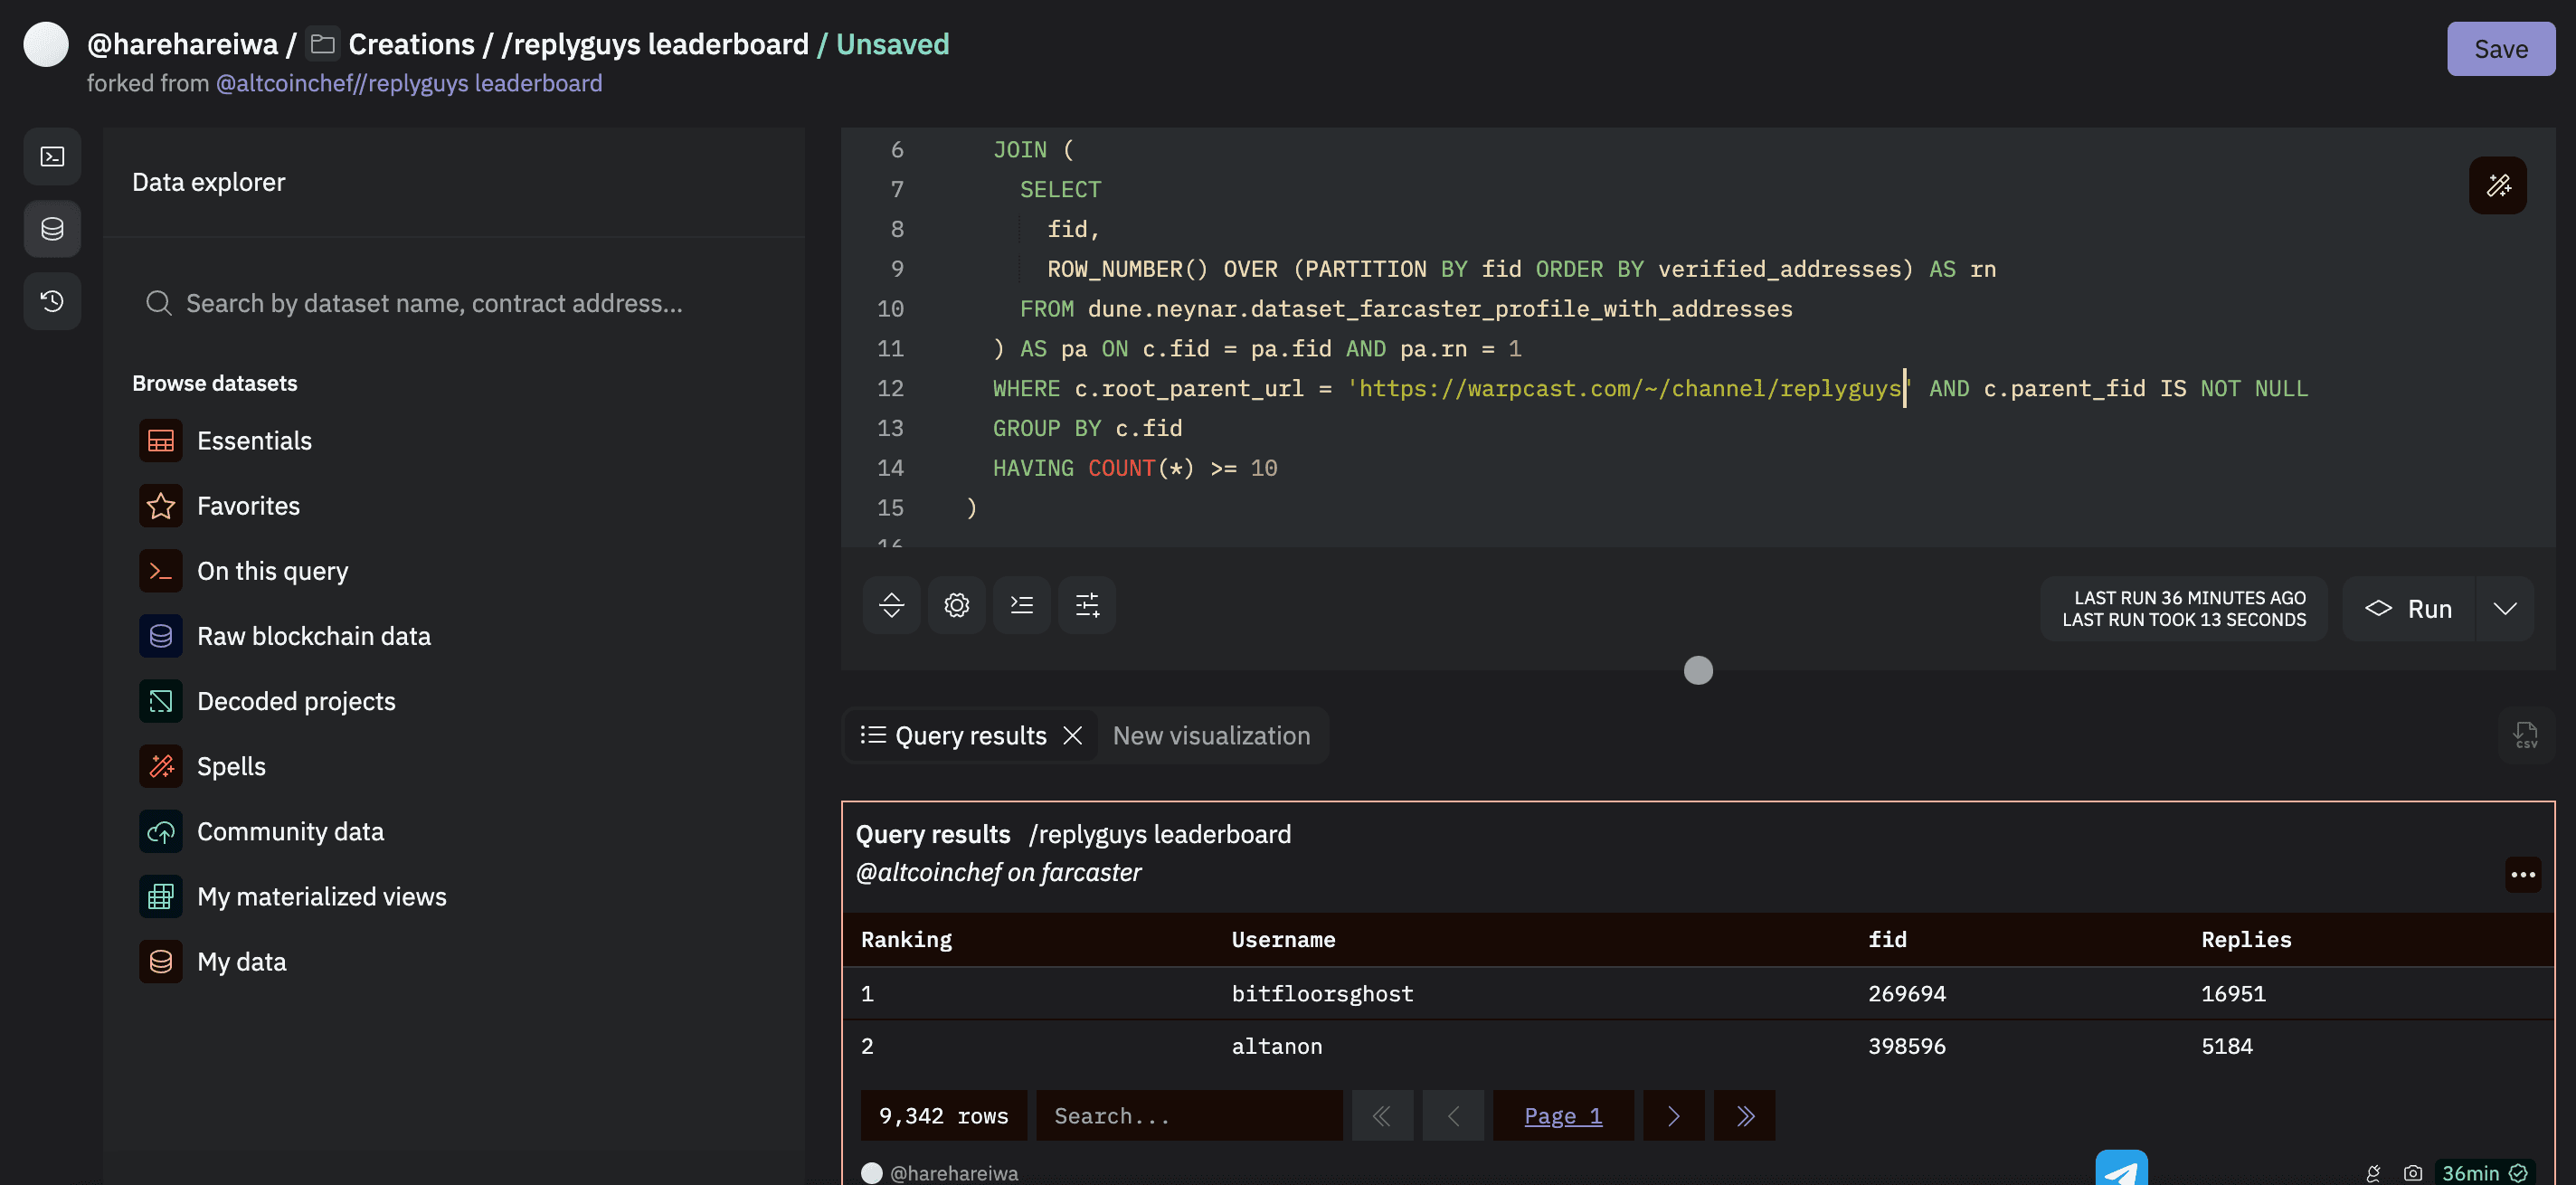Click the 16951 replies cell
The height and width of the screenshot is (1185, 2576).
2233,994
